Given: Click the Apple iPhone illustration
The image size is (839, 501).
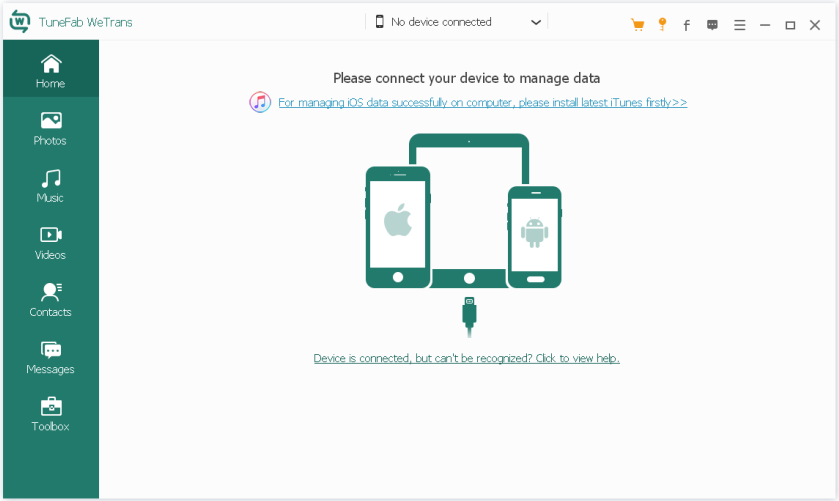Looking at the screenshot, I should 397,226.
